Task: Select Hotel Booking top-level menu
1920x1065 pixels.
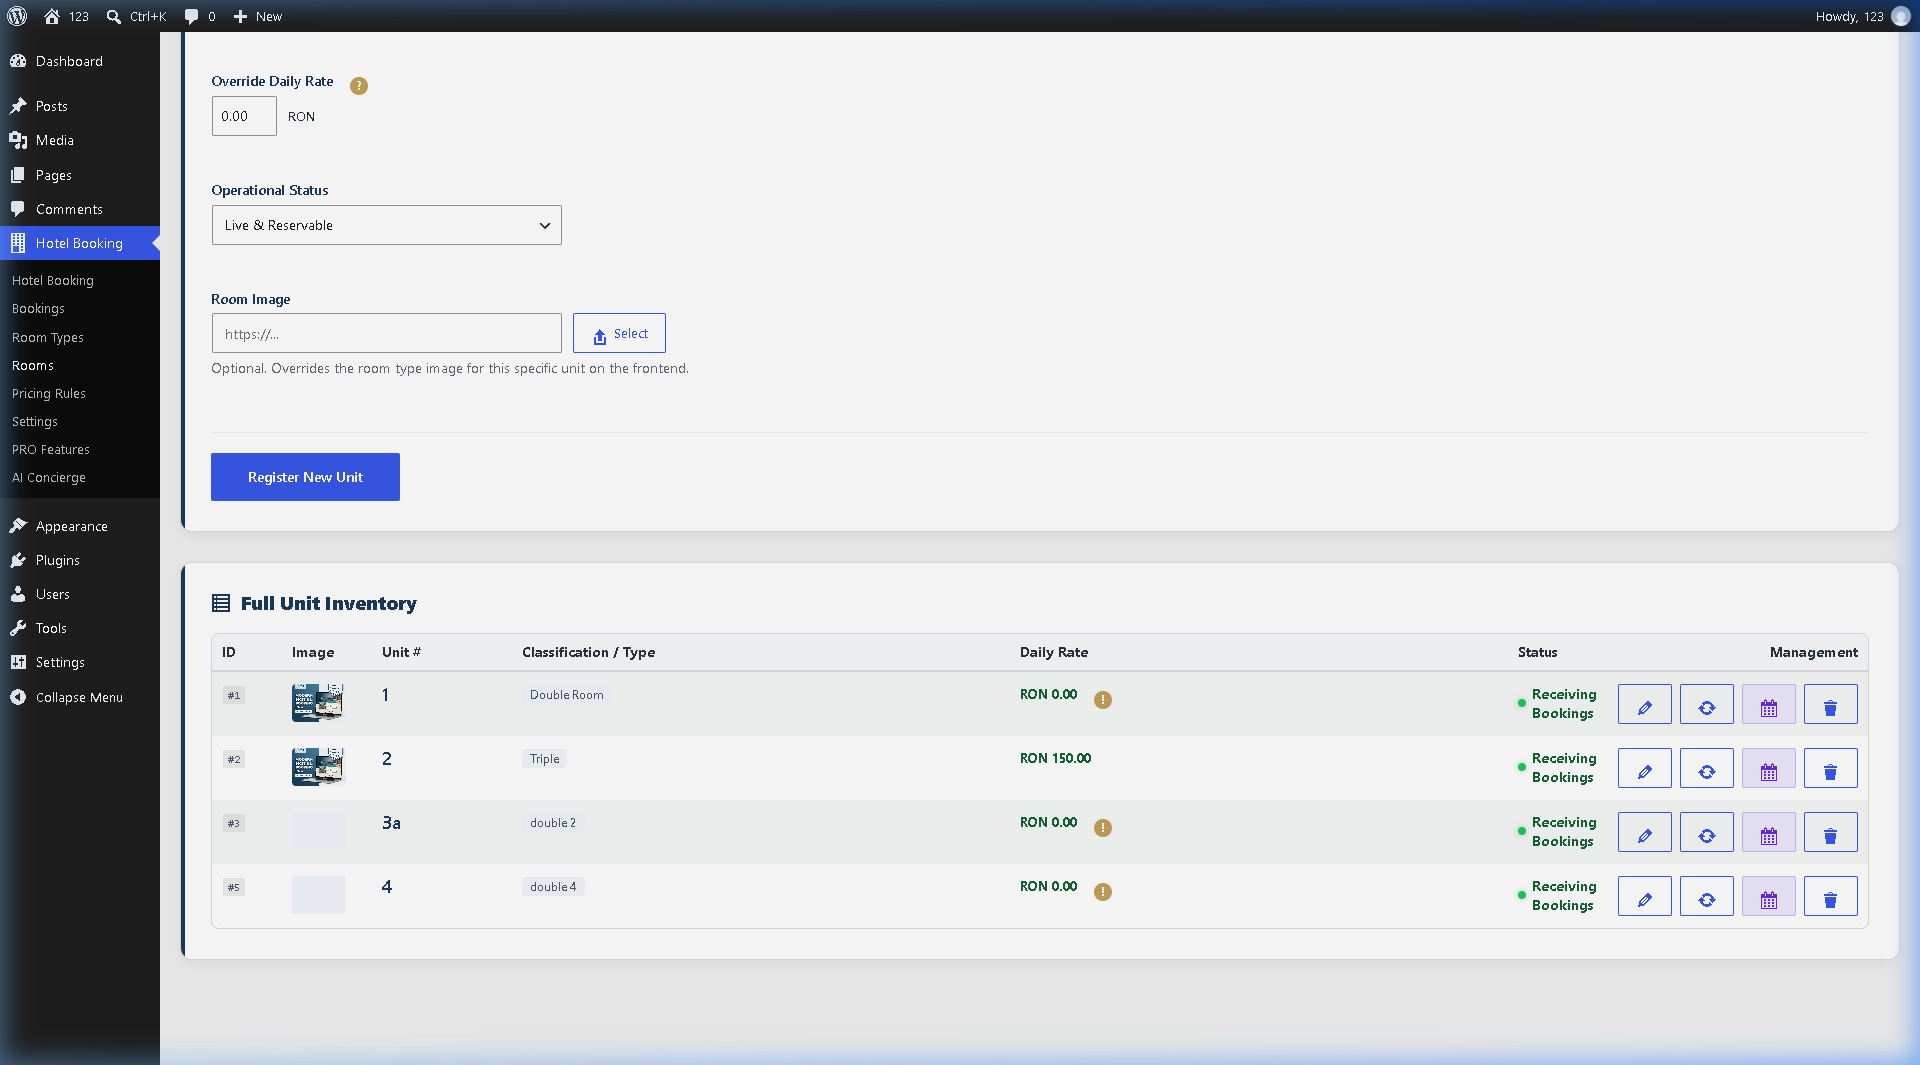Action: click(80, 243)
